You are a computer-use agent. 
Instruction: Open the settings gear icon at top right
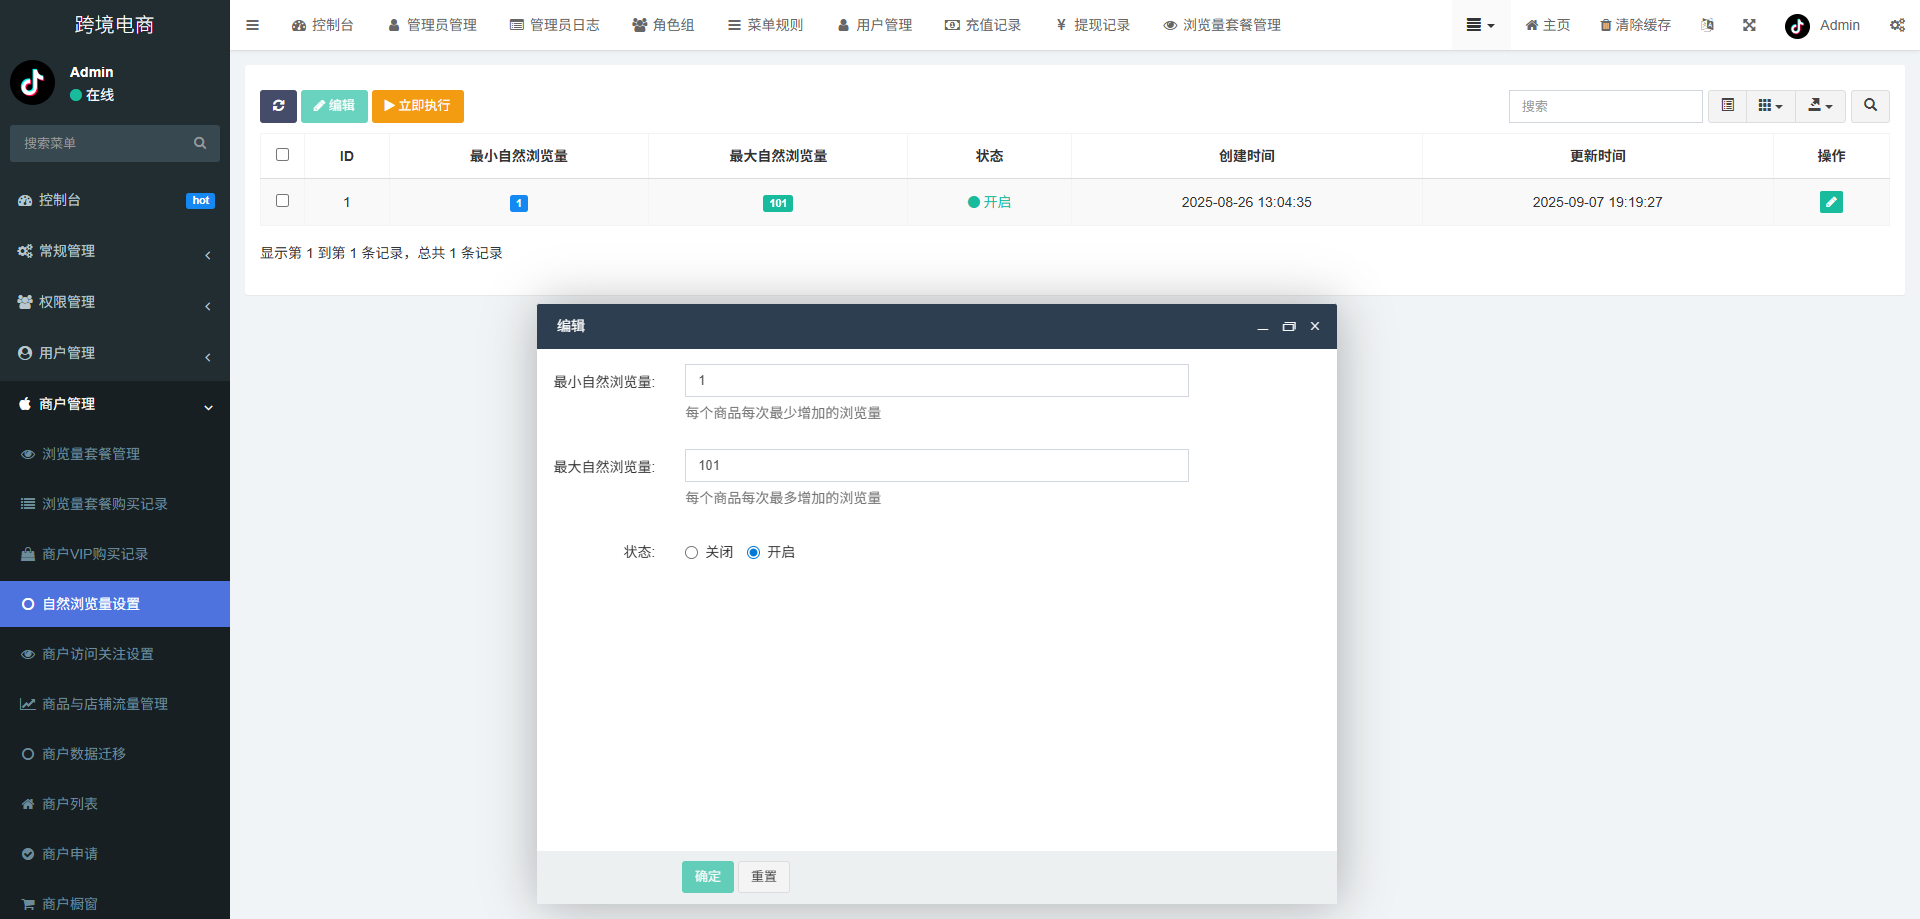tap(1897, 25)
